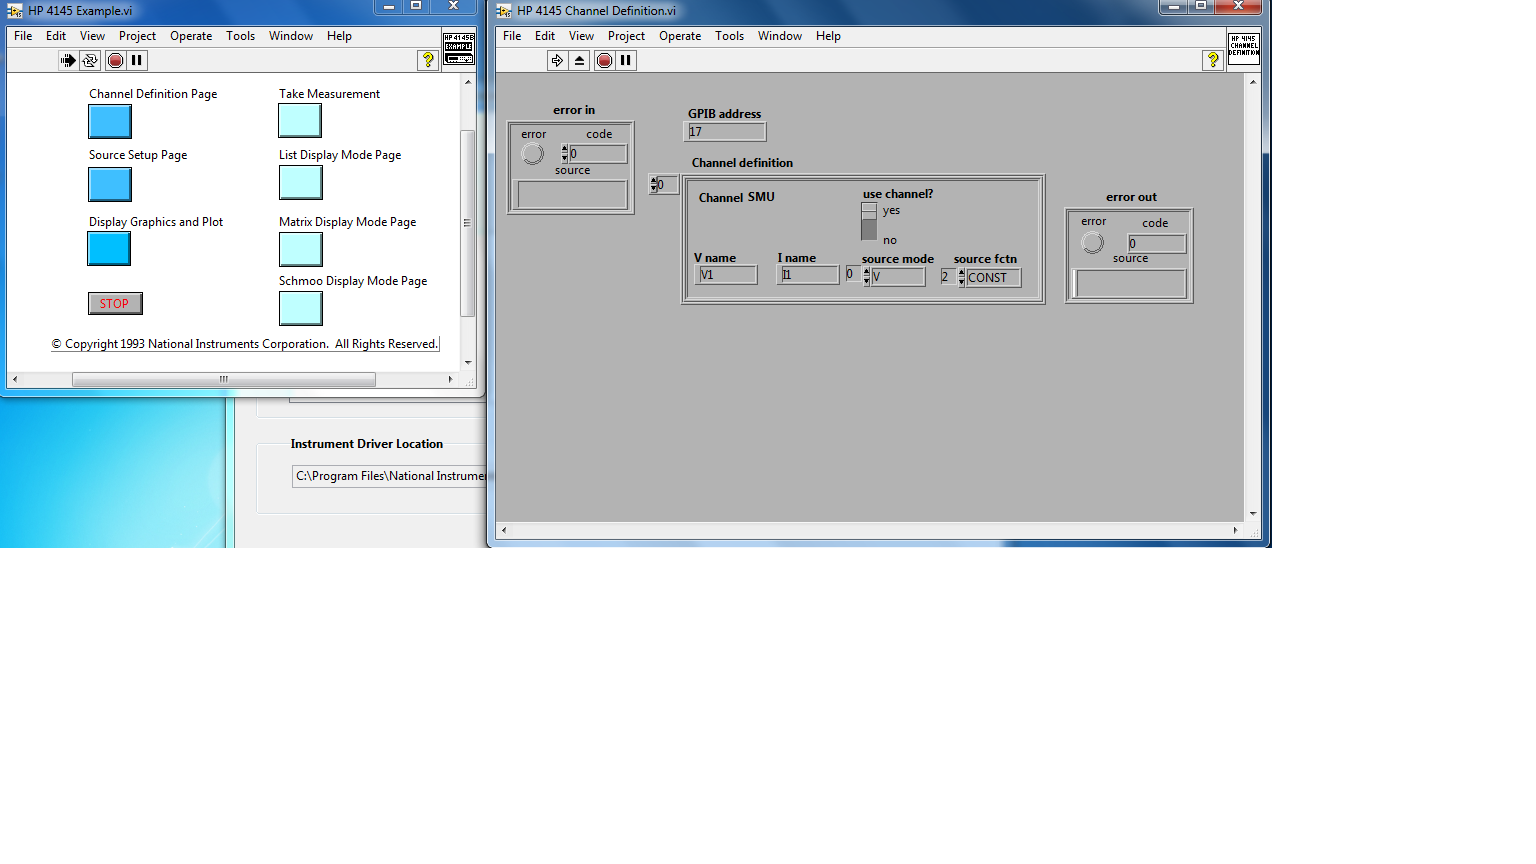Click the I name input field
Viewport: 1536px width, 864px height.
(x=808, y=275)
